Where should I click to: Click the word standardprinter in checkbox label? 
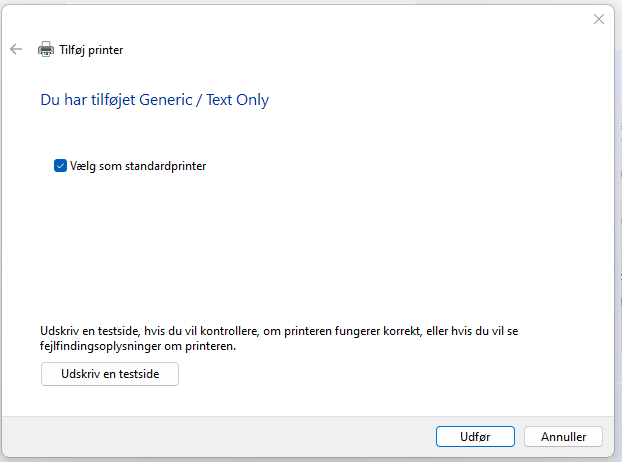165,166
